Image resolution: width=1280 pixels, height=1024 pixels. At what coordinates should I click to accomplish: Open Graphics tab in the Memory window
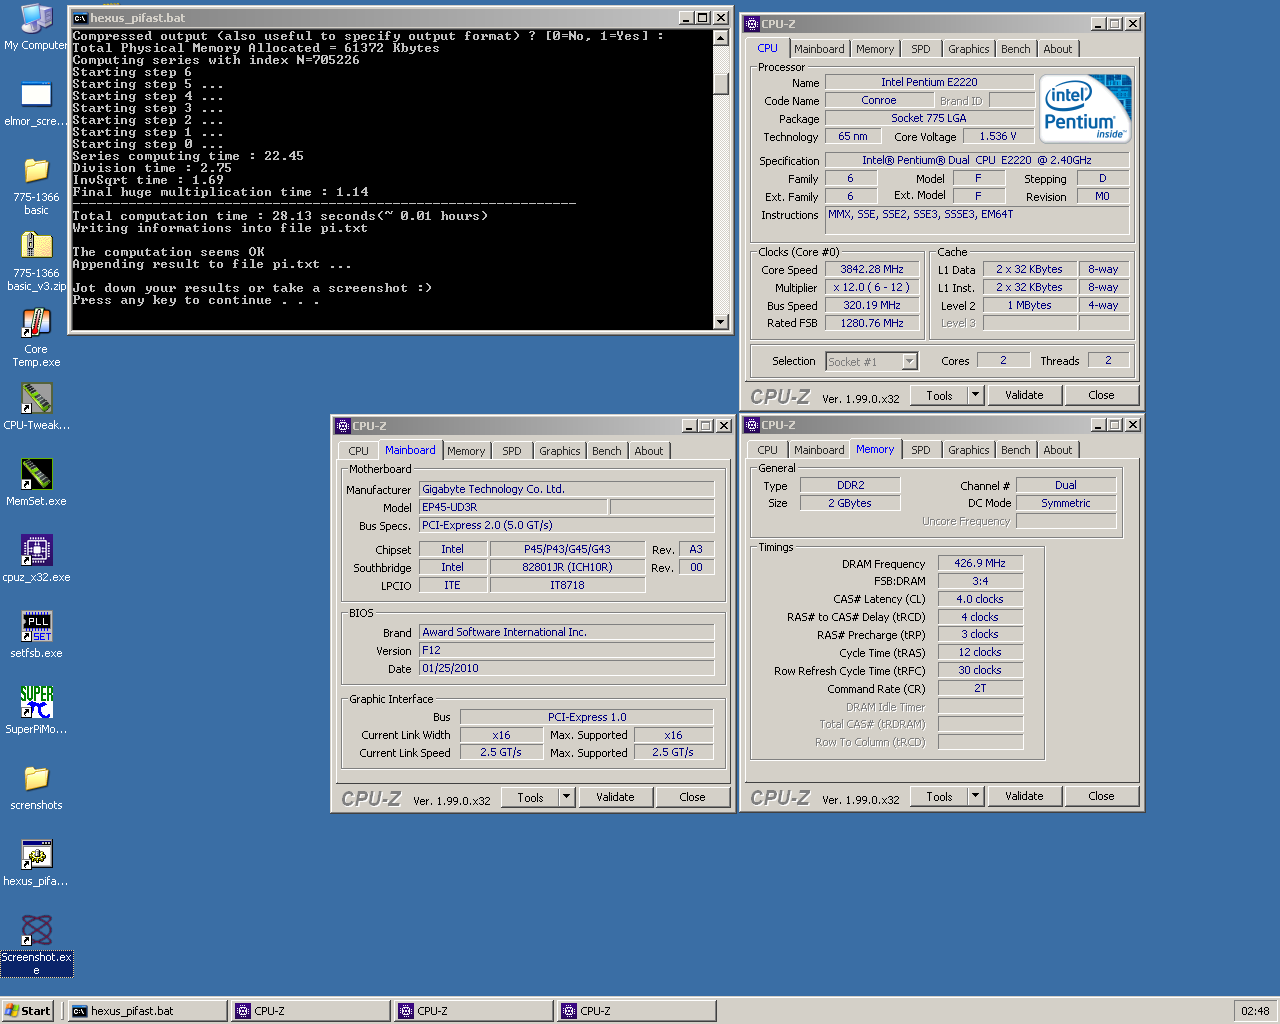click(x=969, y=450)
